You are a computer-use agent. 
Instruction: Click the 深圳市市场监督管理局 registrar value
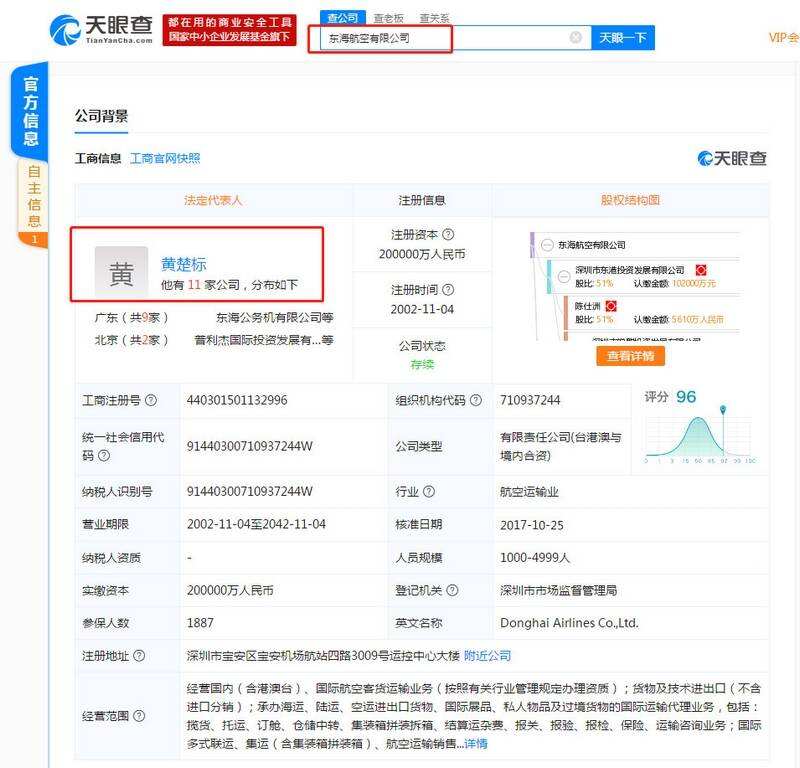pyautogui.click(x=558, y=590)
